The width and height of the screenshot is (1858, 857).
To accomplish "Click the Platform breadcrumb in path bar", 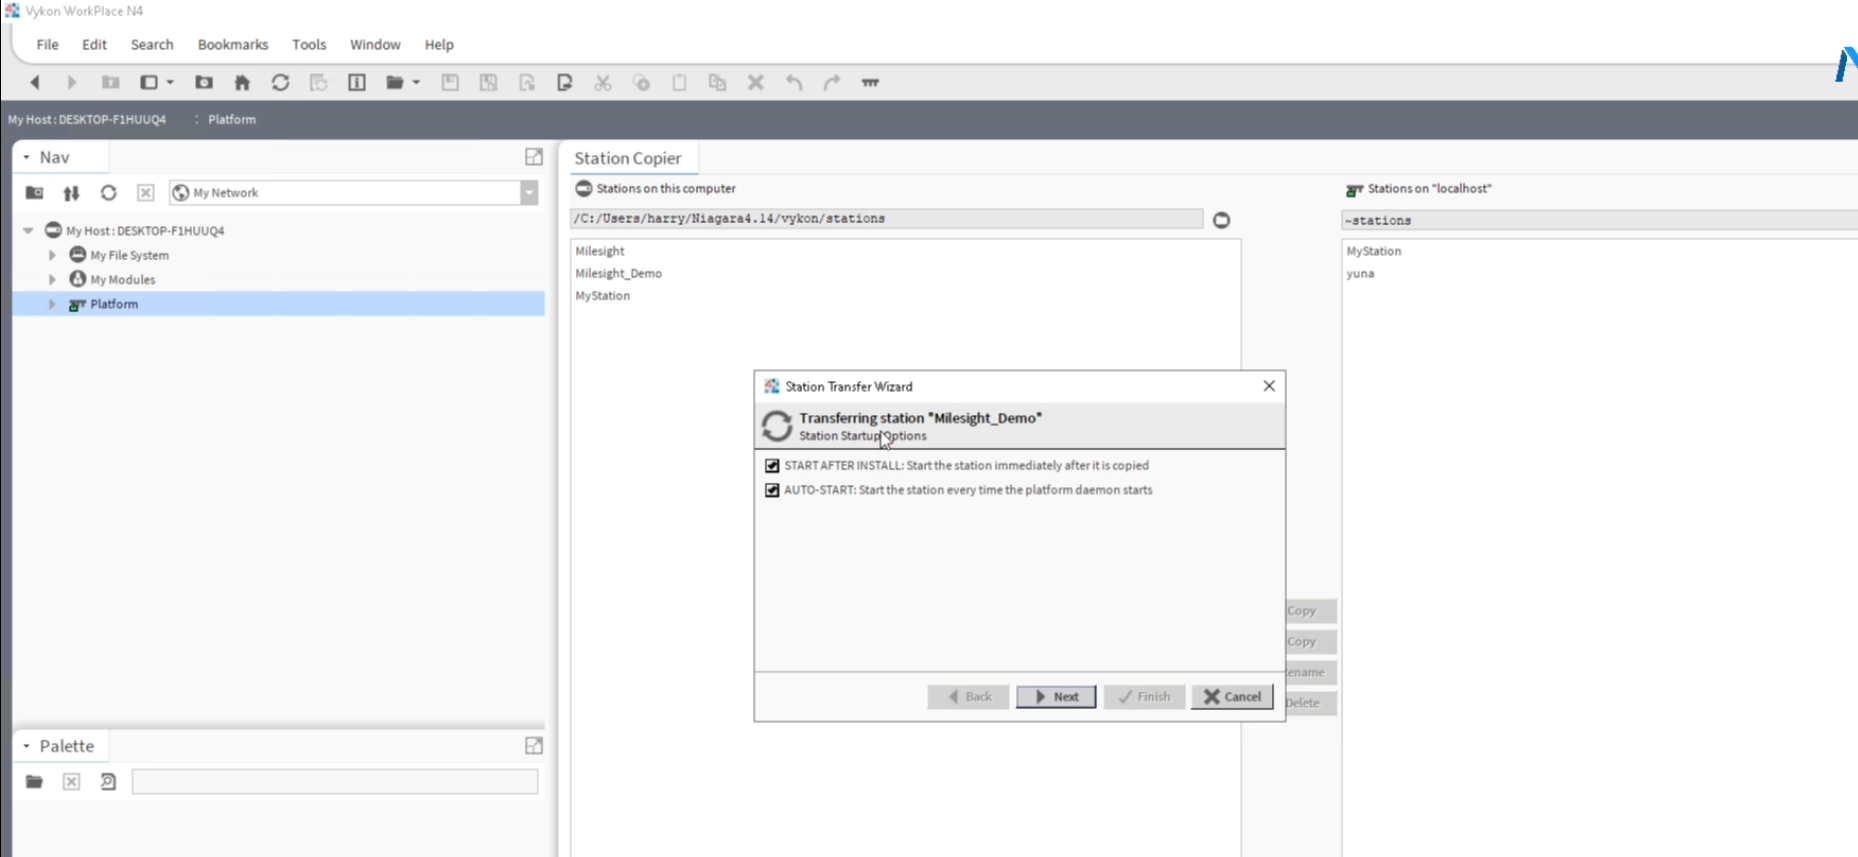I will (232, 119).
